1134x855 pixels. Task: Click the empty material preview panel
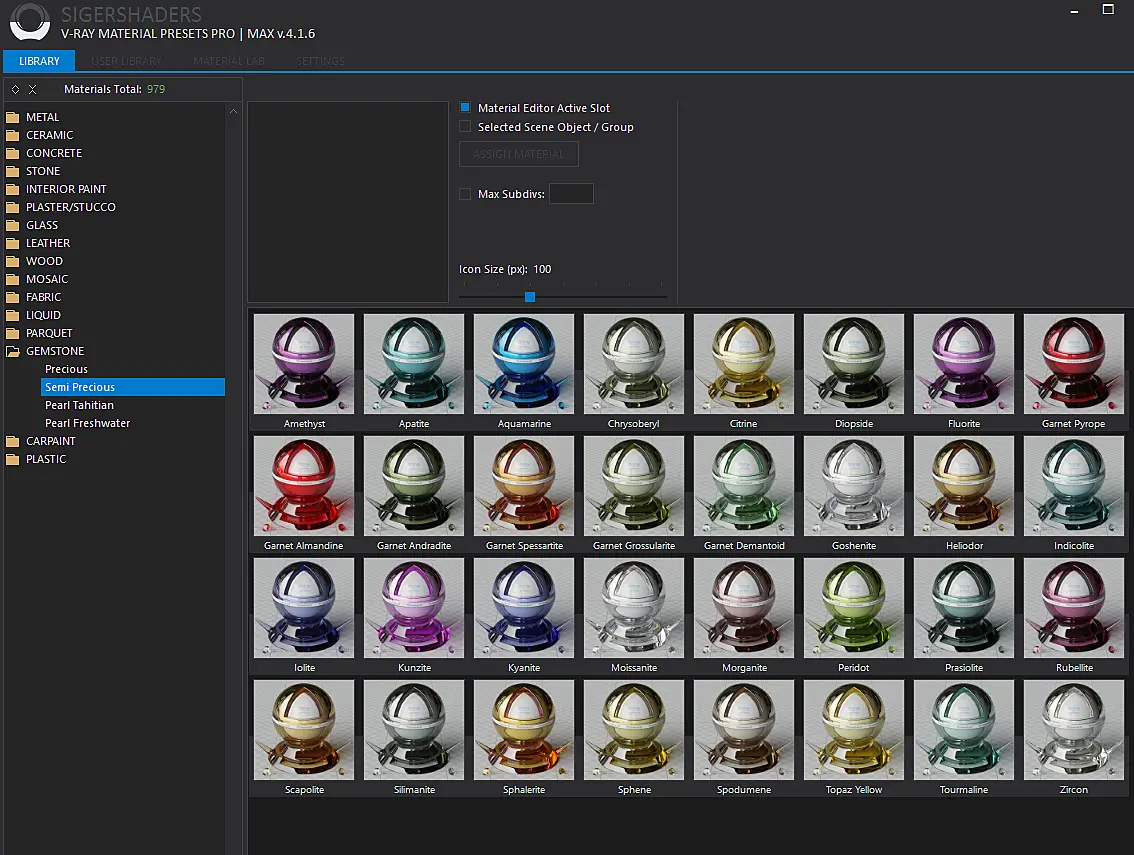(348, 202)
